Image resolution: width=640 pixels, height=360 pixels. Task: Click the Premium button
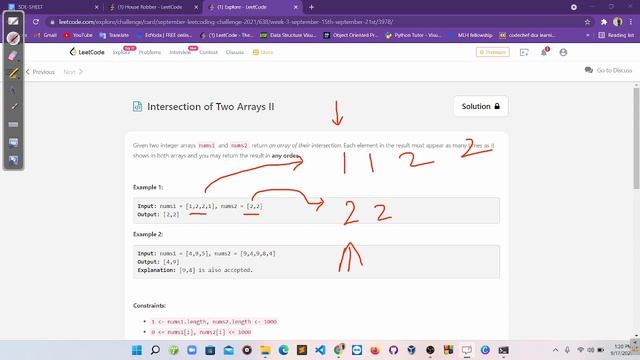click(x=493, y=52)
